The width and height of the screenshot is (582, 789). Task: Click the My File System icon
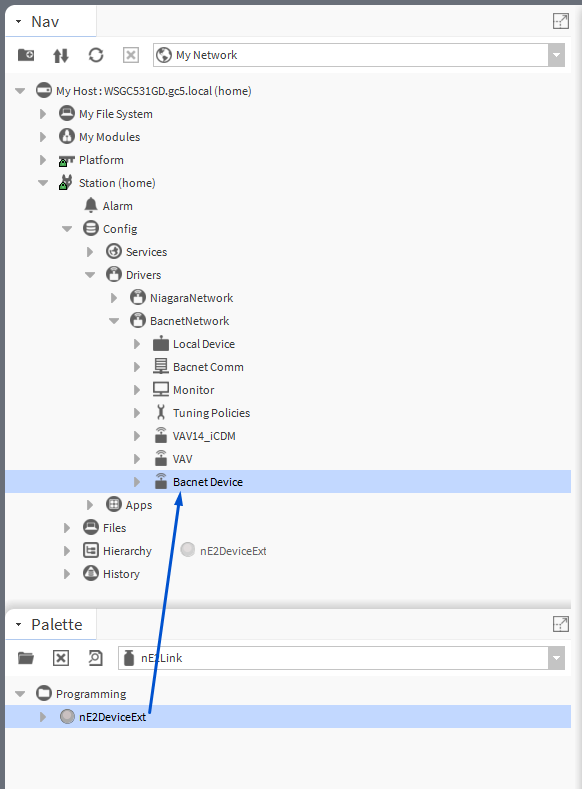(66, 113)
